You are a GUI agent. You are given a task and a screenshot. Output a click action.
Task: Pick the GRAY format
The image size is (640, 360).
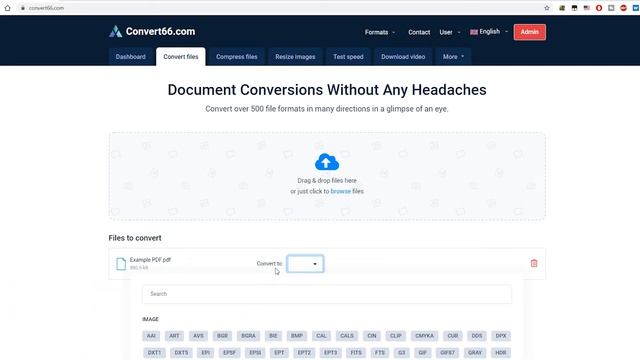point(475,352)
